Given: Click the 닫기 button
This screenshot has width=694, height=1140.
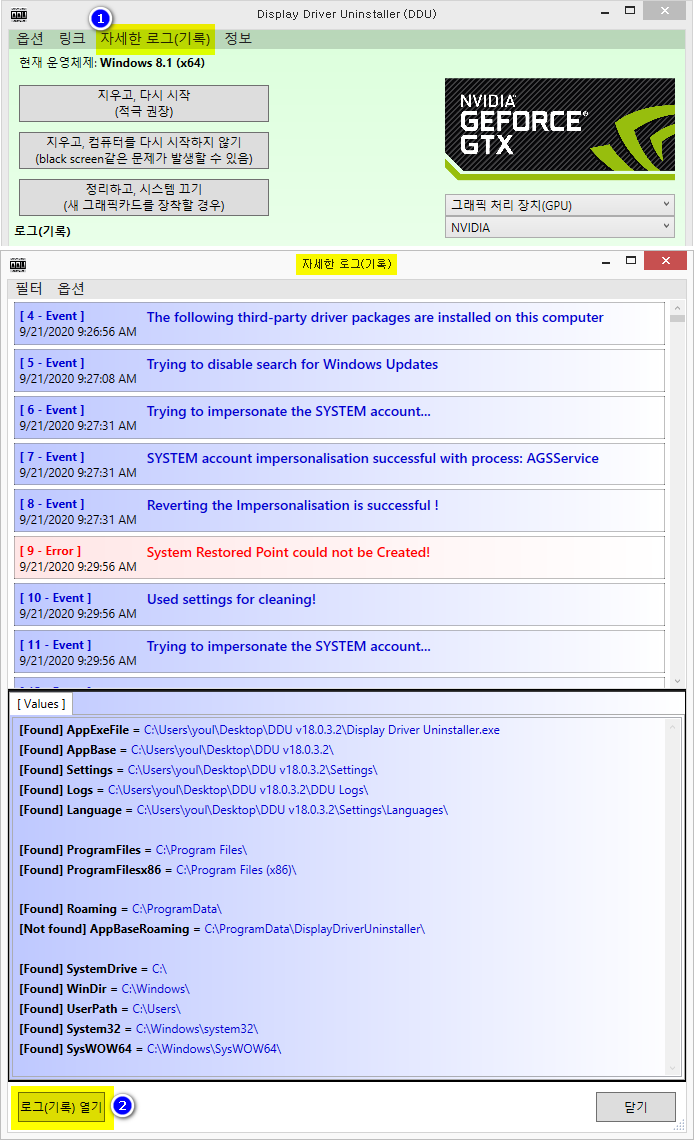Looking at the screenshot, I should [x=636, y=1107].
